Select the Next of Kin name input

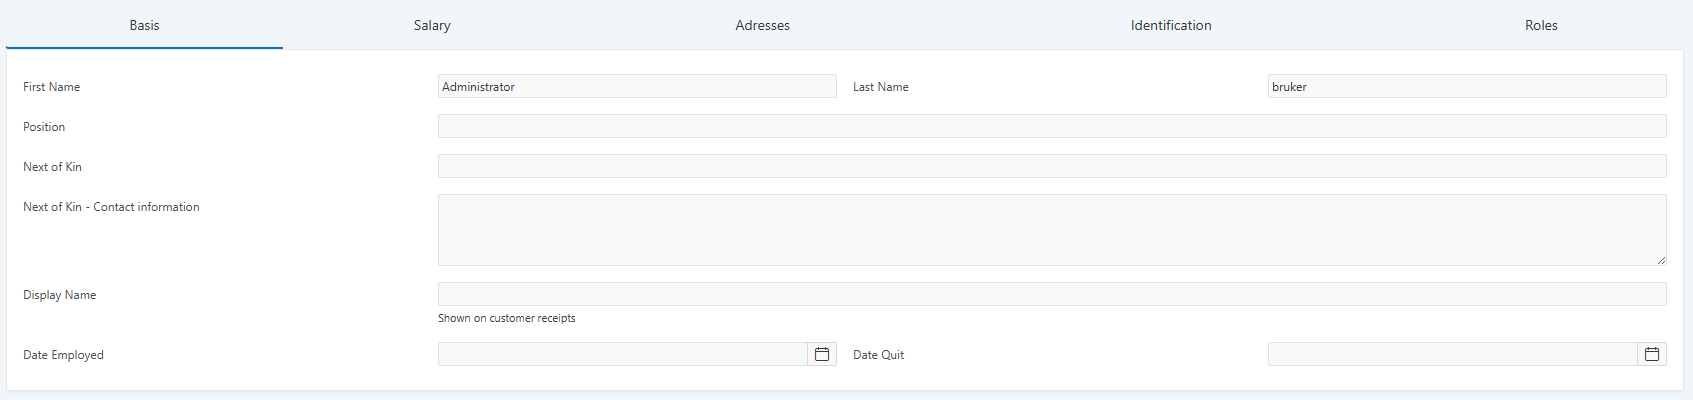[x=1052, y=166]
